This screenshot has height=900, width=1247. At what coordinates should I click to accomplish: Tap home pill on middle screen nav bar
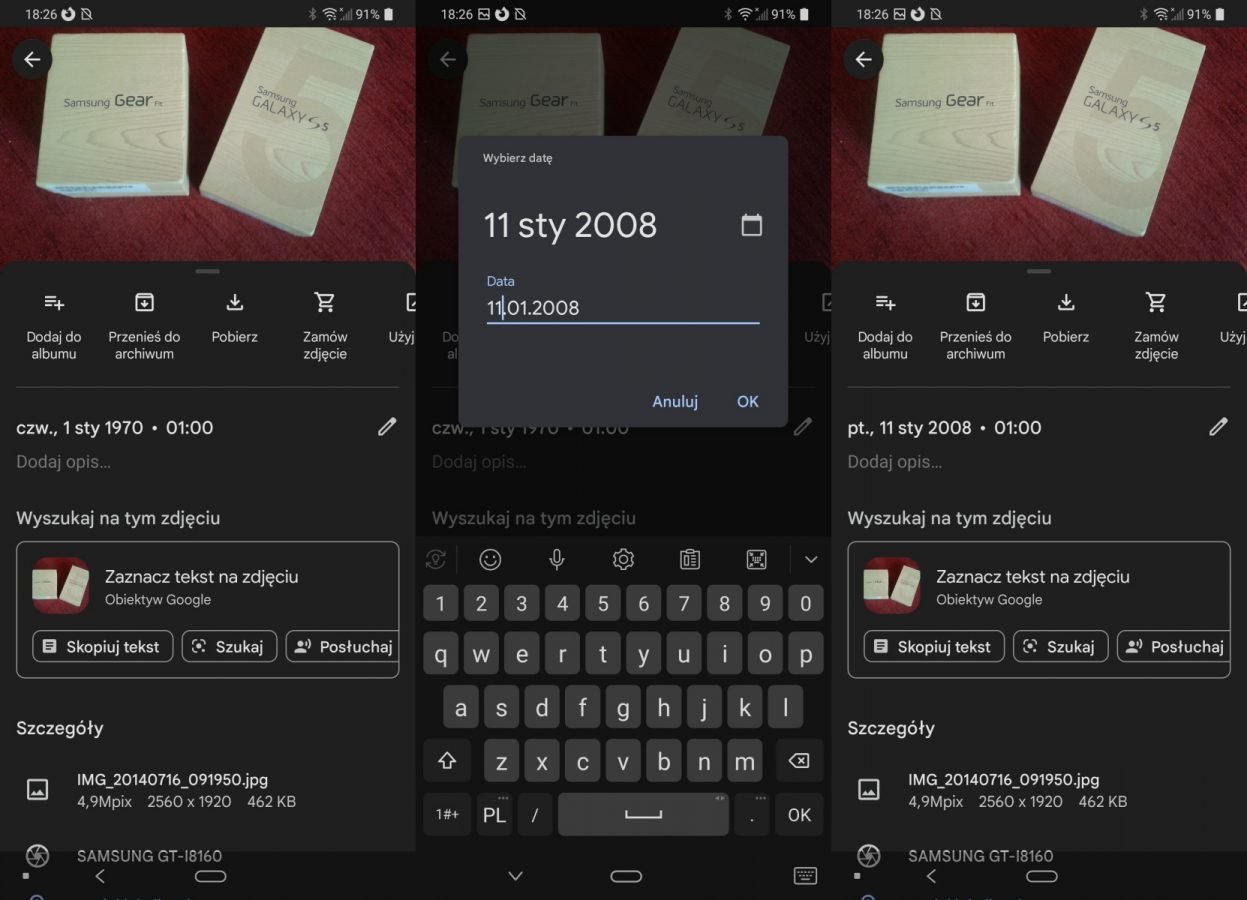click(626, 876)
